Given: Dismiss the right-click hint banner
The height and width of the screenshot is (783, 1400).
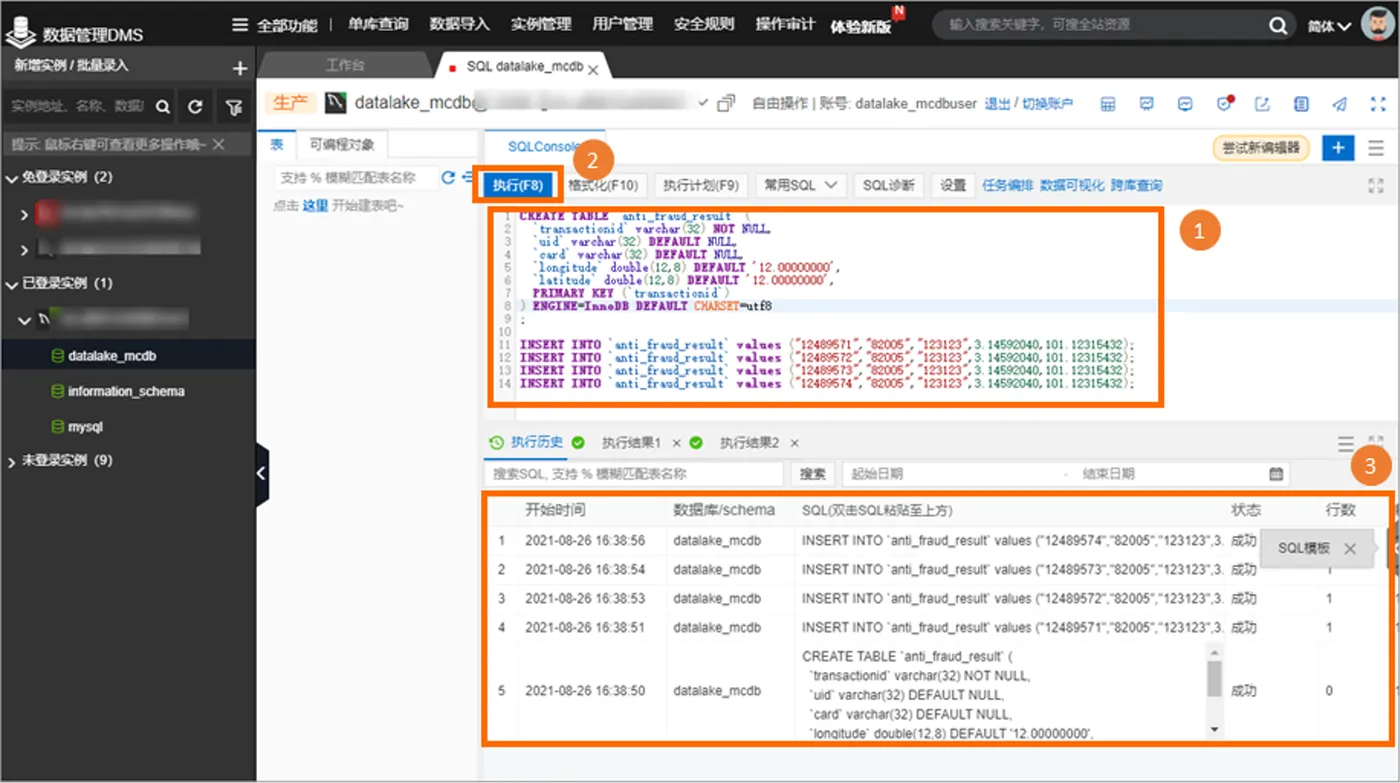Looking at the screenshot, I should point(220,145).
